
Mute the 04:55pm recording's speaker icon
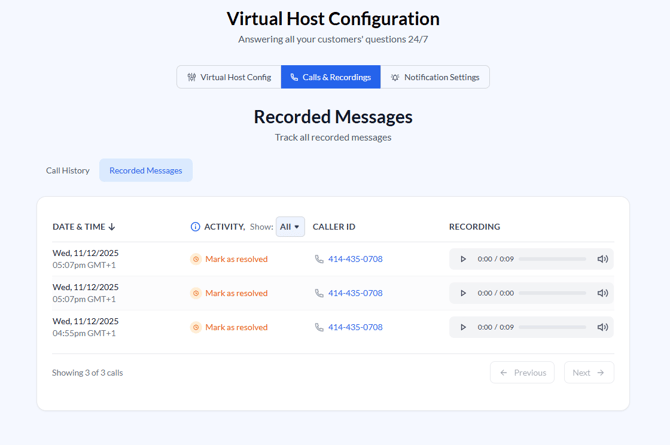click(x=602, y=327)
